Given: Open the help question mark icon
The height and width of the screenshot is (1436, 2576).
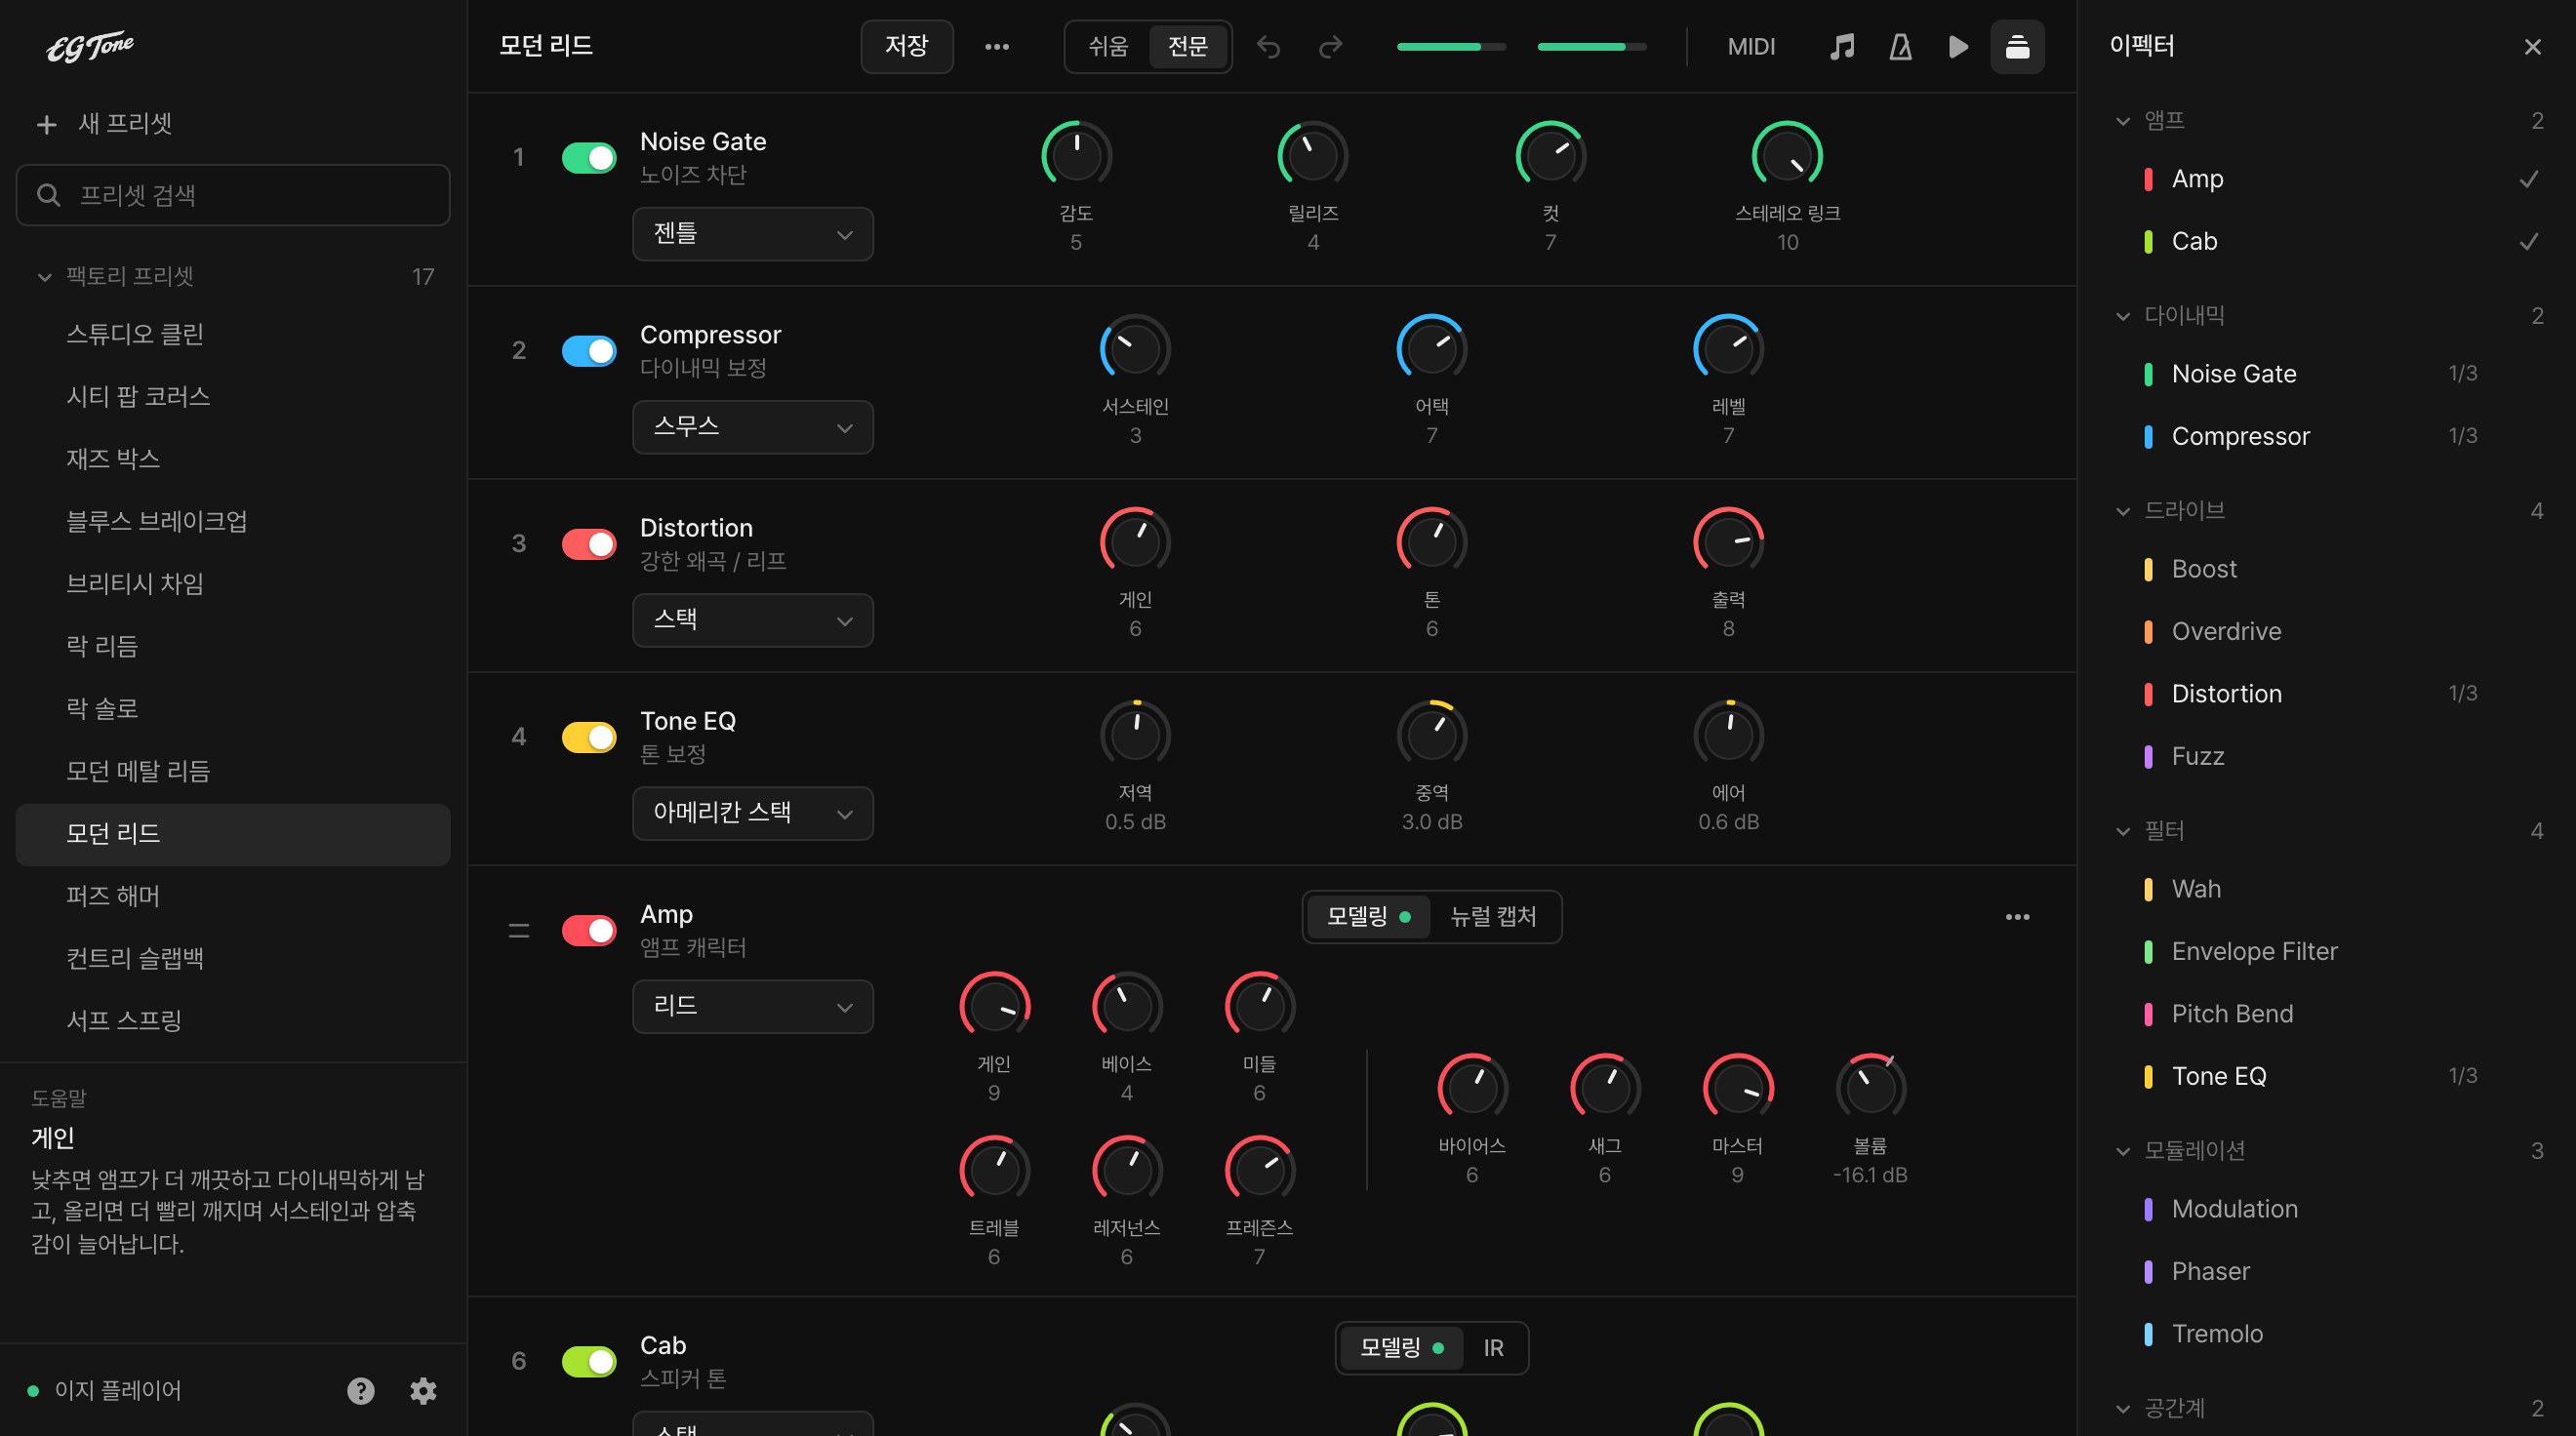Looking at the screenshot, I should [x=361, y=1390].
